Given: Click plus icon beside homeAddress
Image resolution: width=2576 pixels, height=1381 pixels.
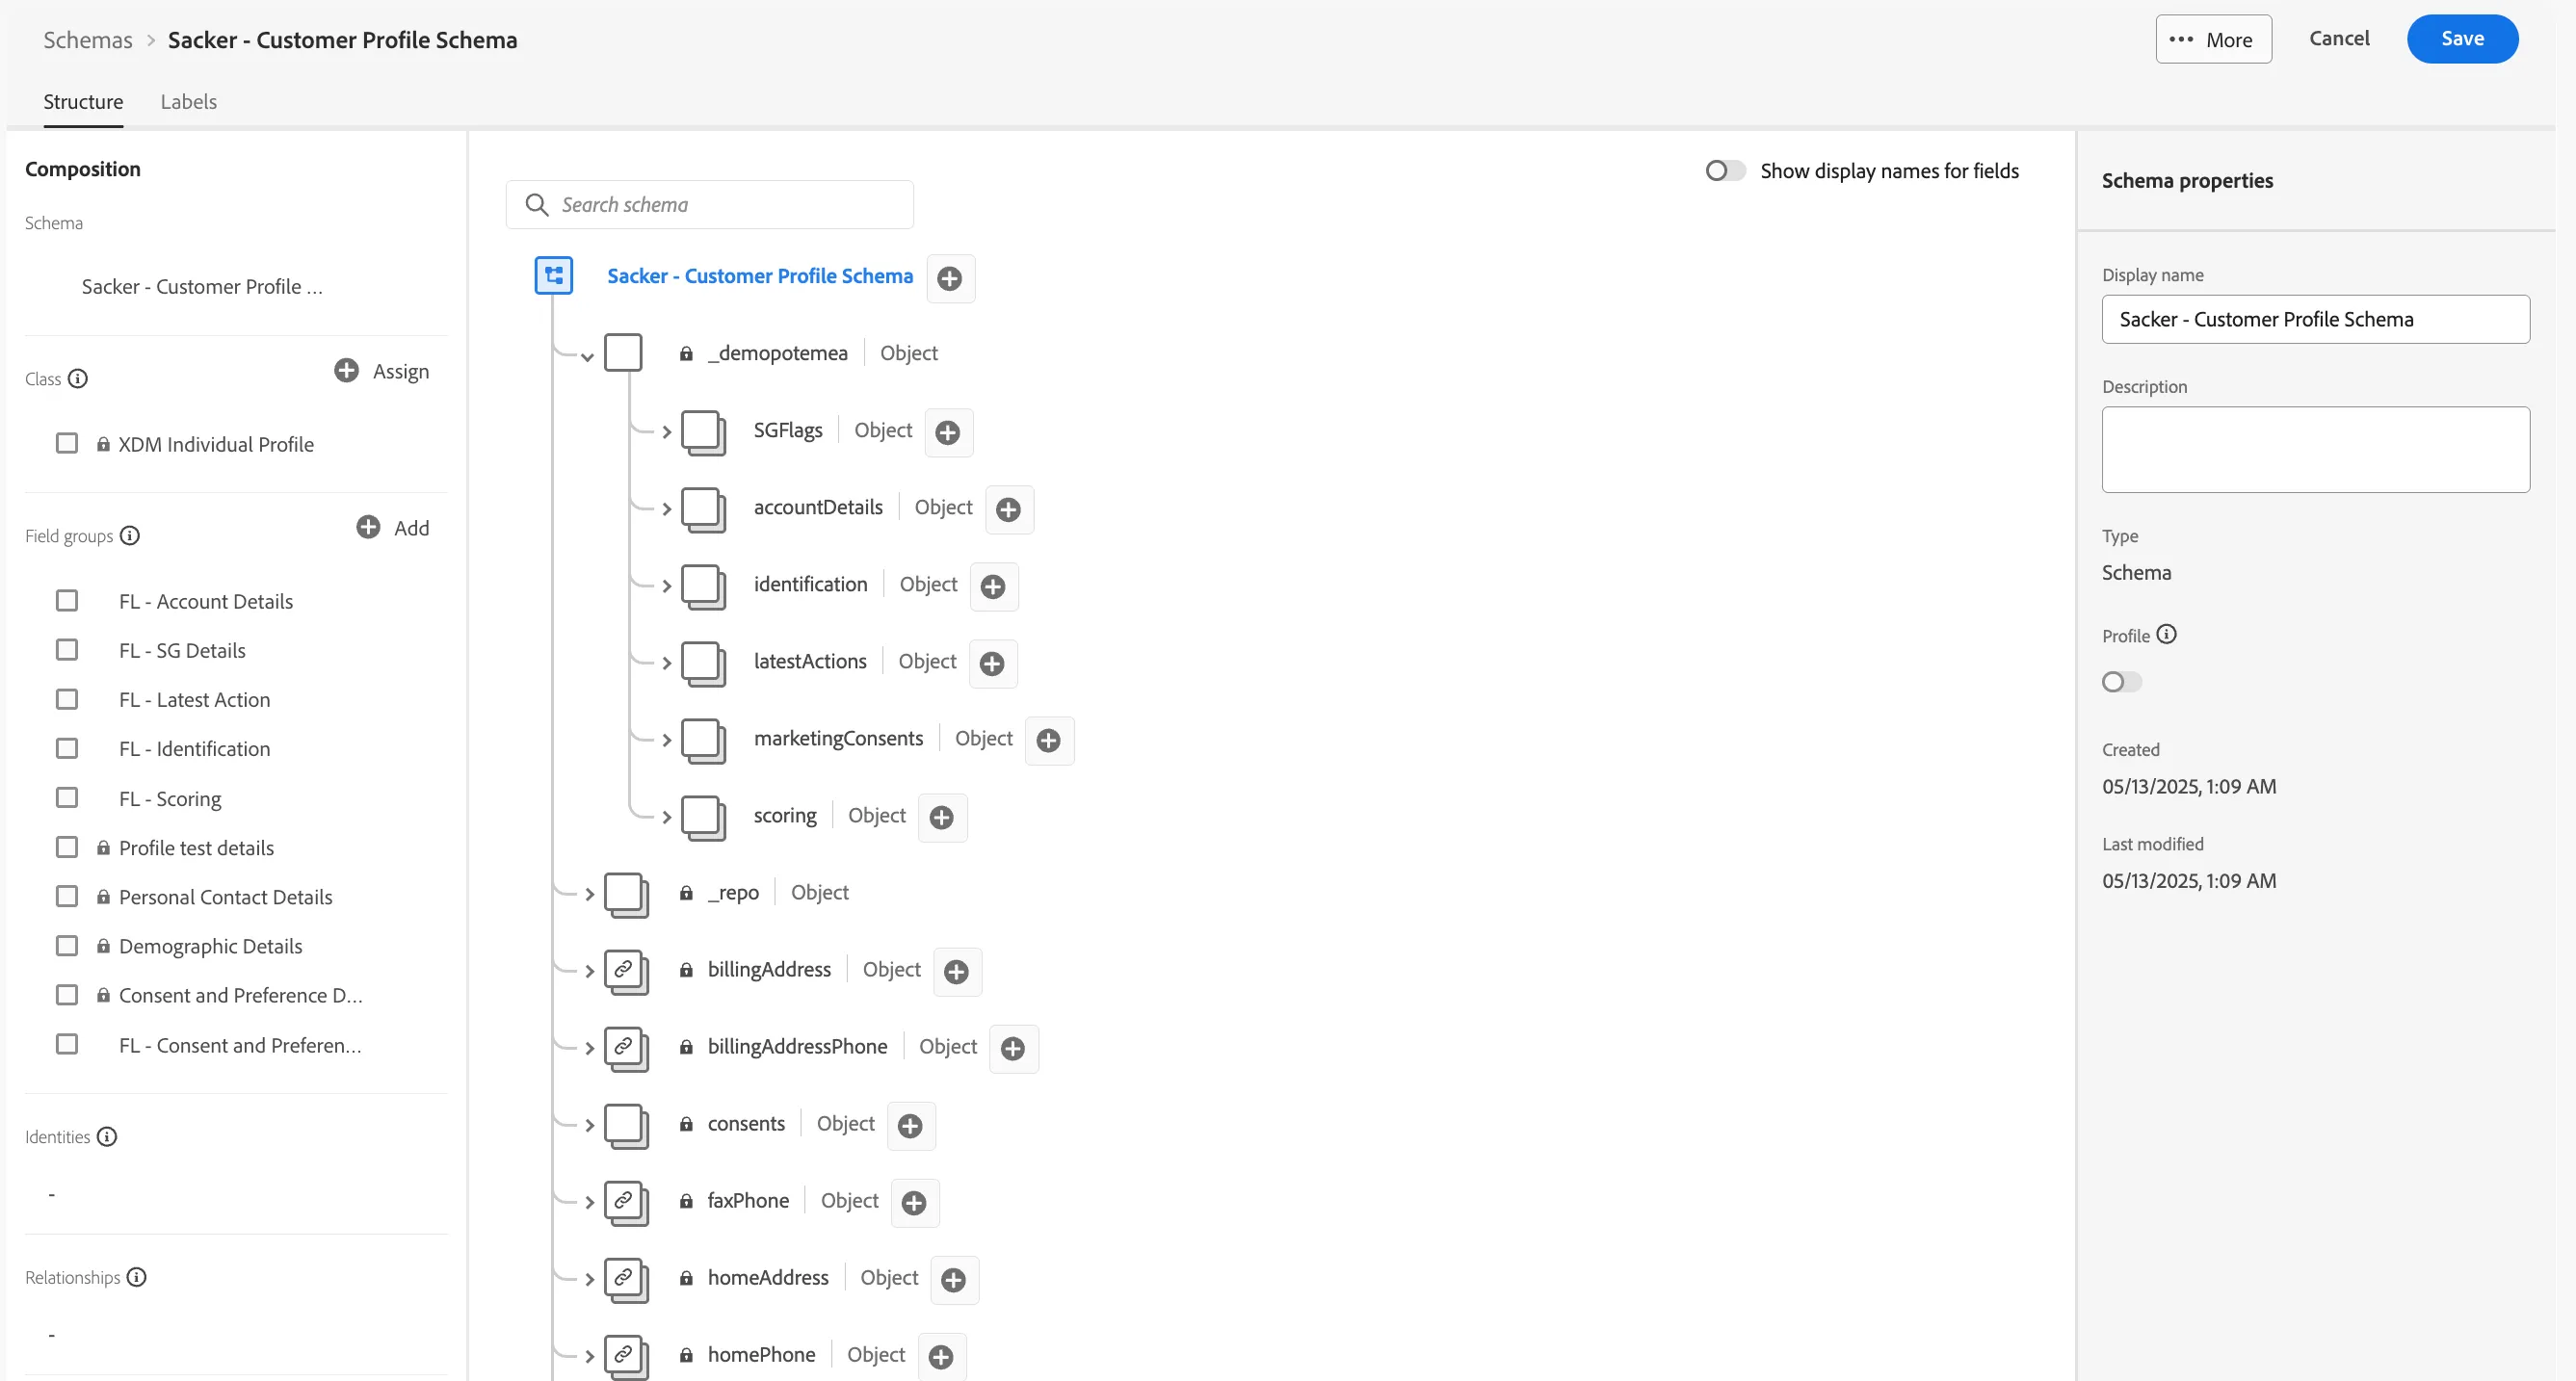Looking at the screenshot, I should tap(954, 1279).
